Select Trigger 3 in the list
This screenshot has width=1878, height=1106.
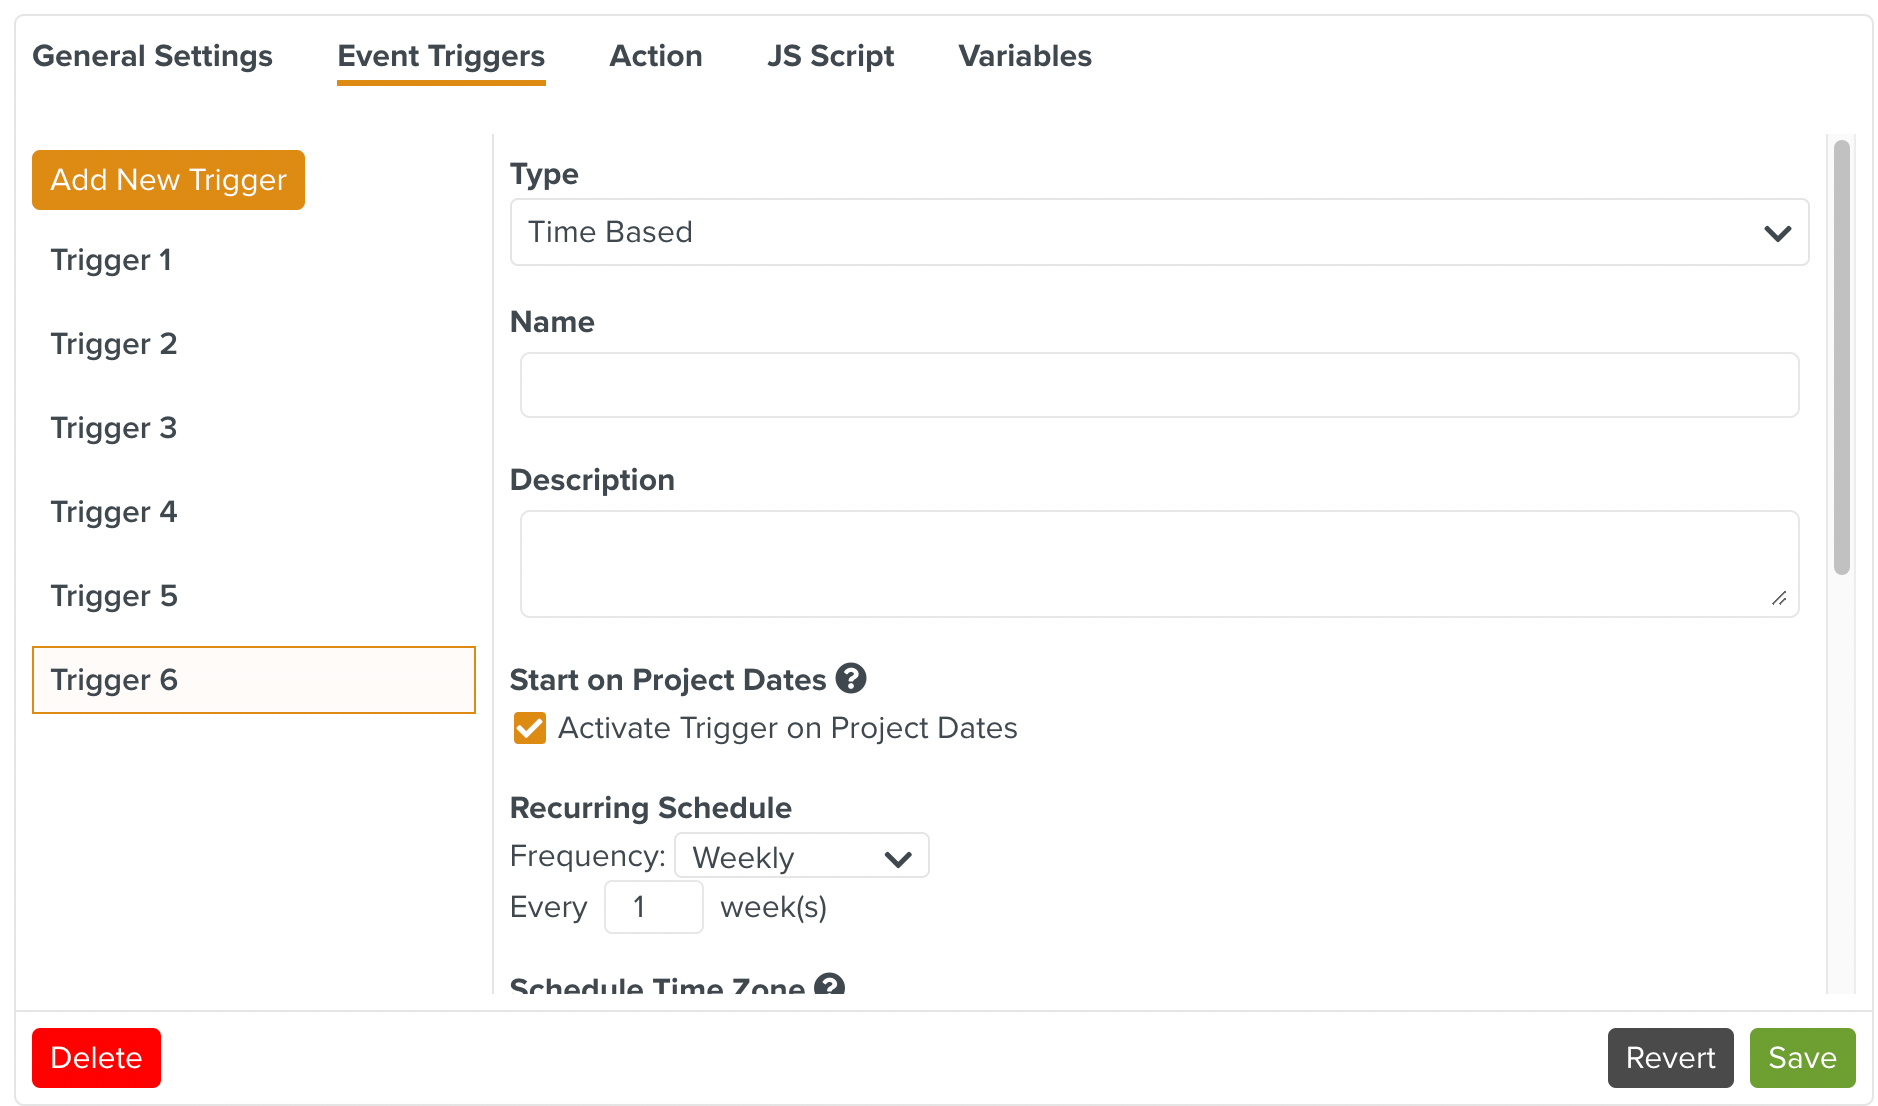tap(114, 428)
